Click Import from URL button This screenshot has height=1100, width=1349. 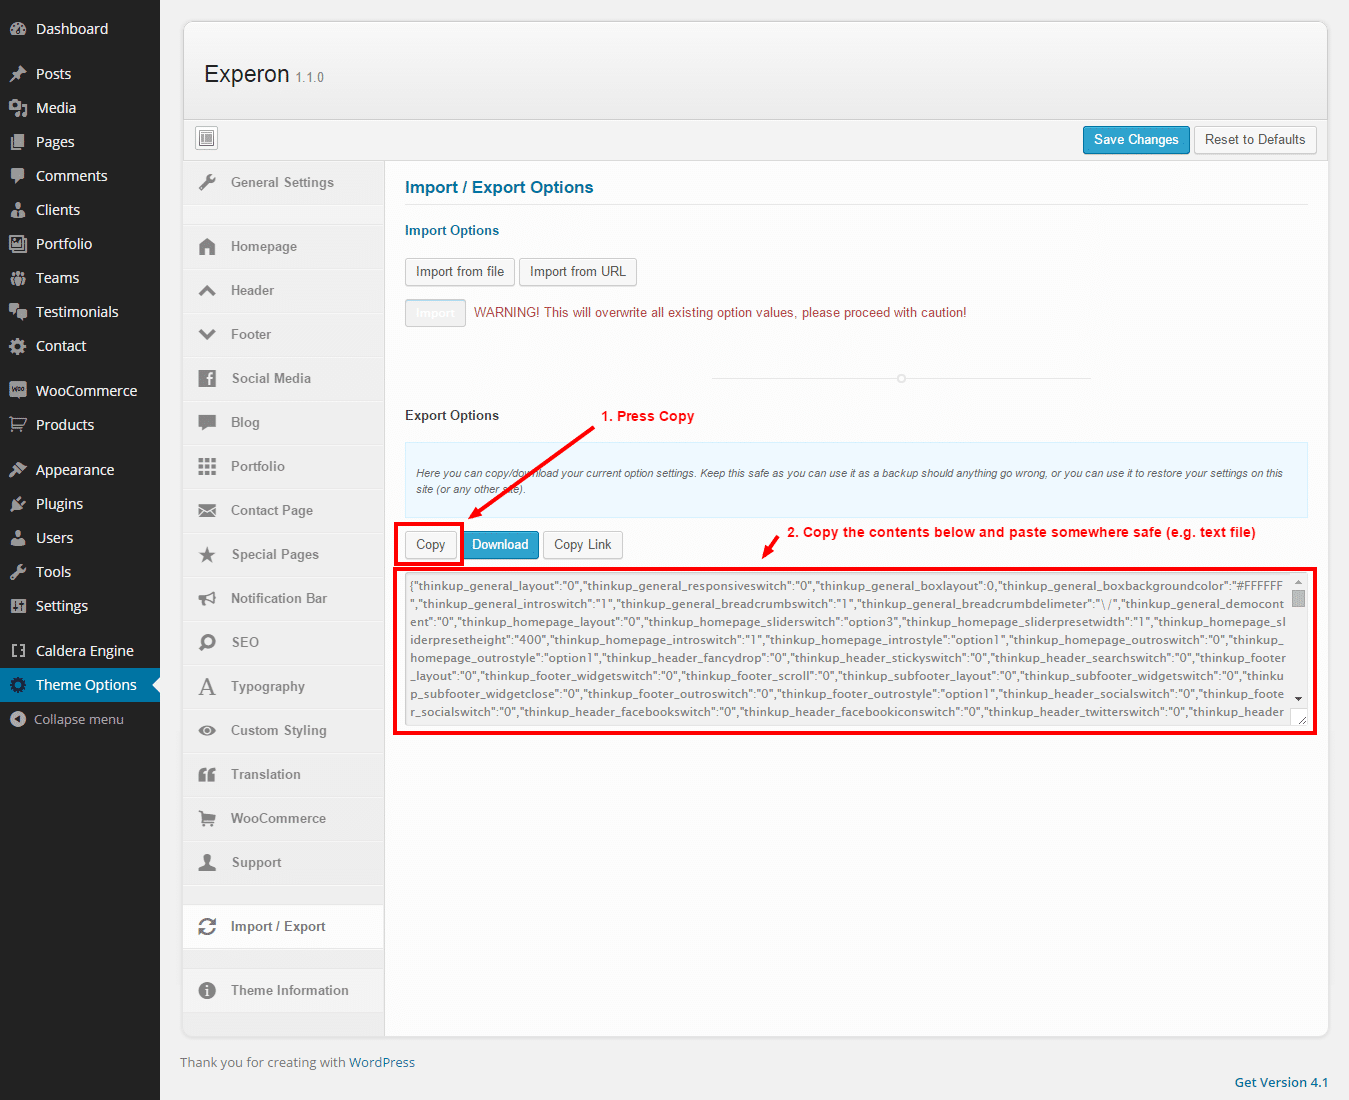point(578,272)
